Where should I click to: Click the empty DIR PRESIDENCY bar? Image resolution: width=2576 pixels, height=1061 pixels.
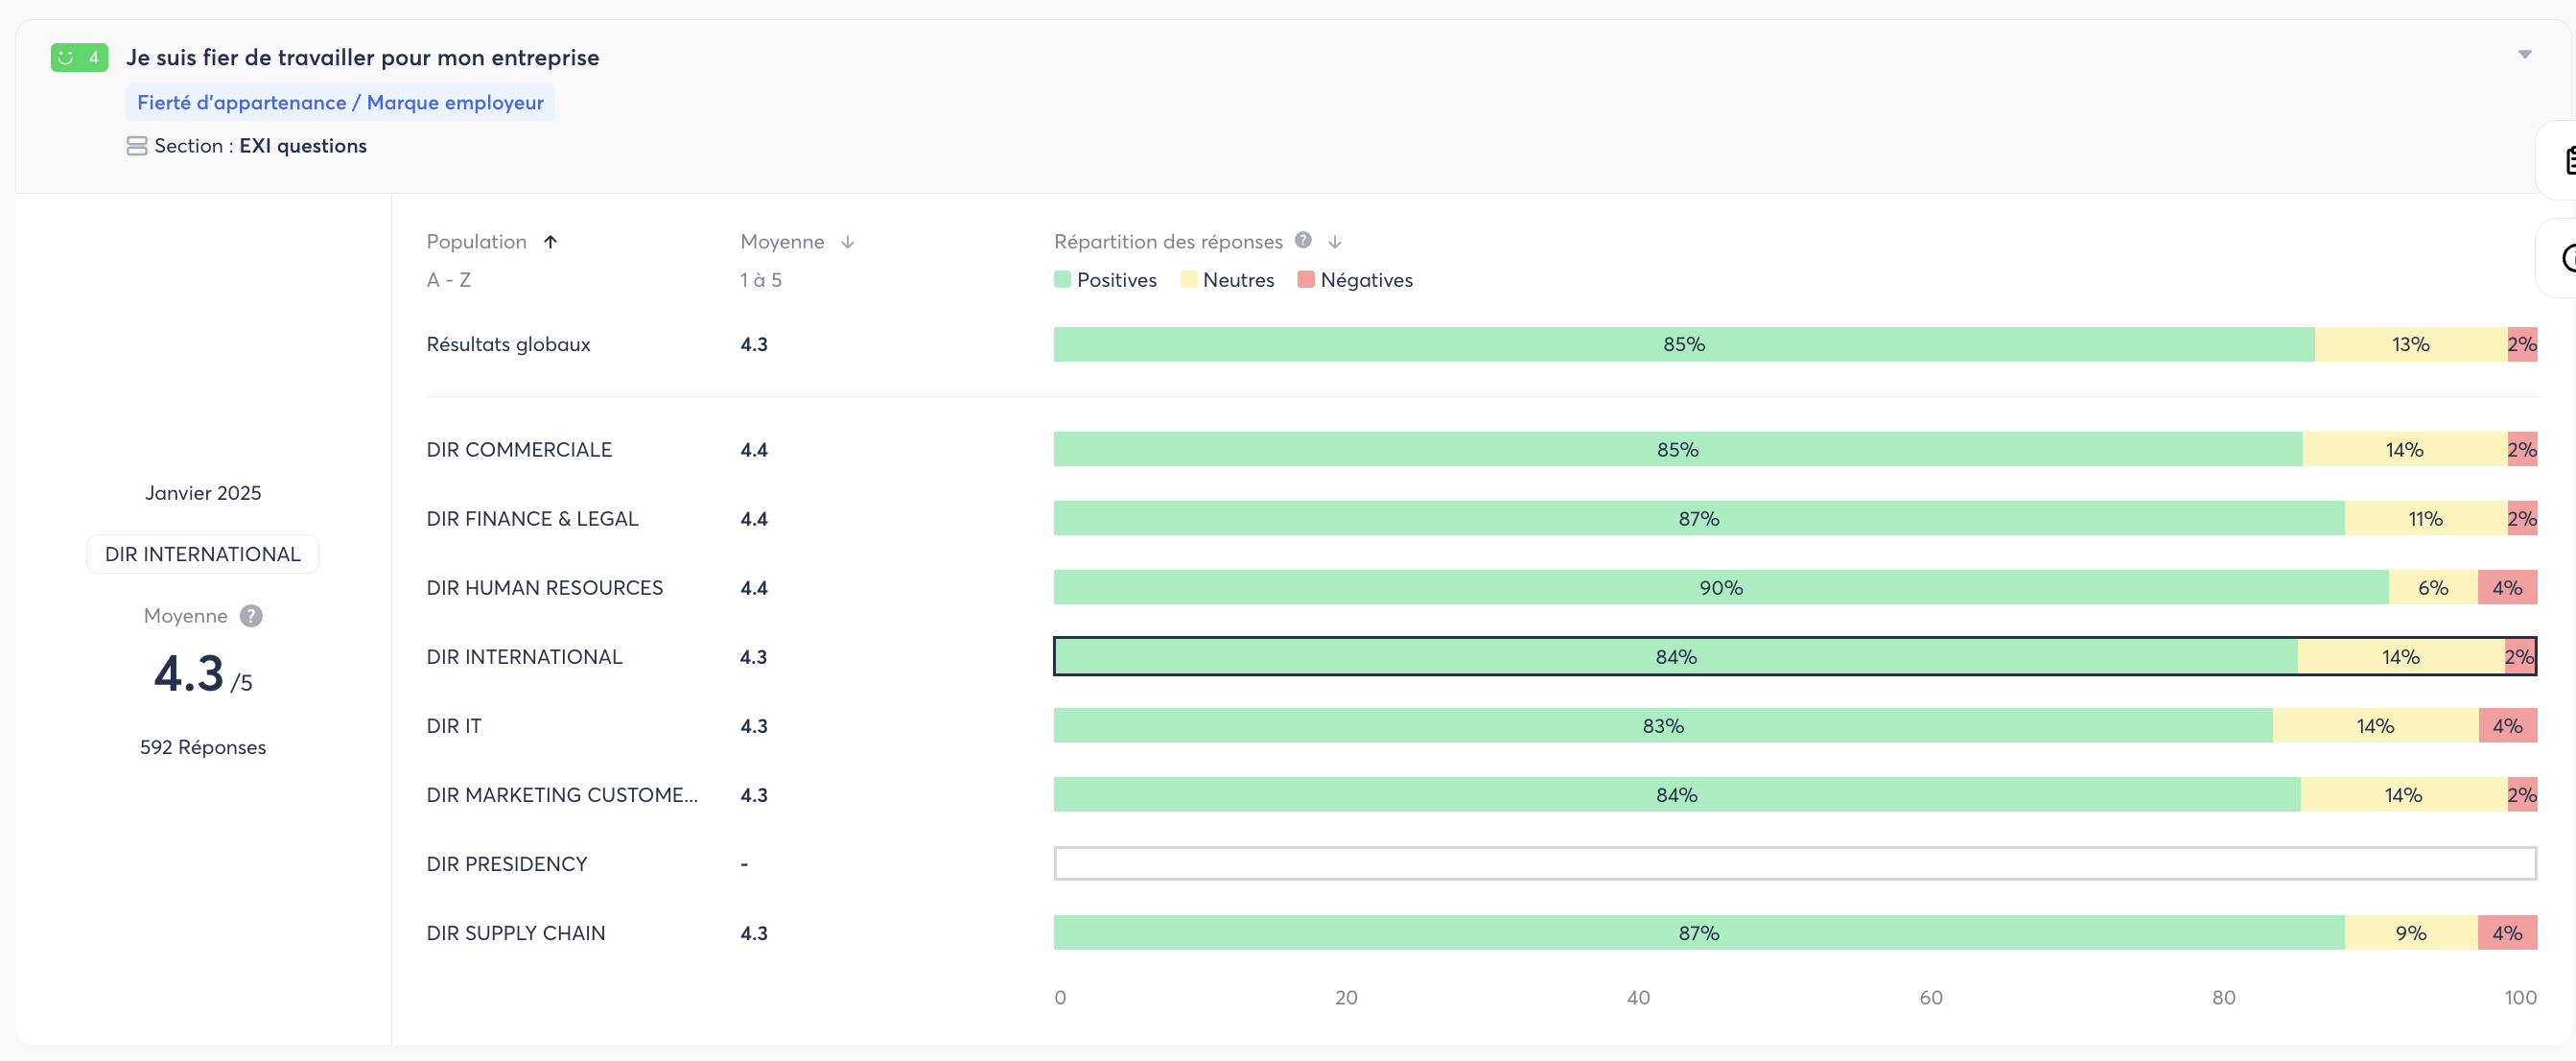click(x=1794, y=864)
